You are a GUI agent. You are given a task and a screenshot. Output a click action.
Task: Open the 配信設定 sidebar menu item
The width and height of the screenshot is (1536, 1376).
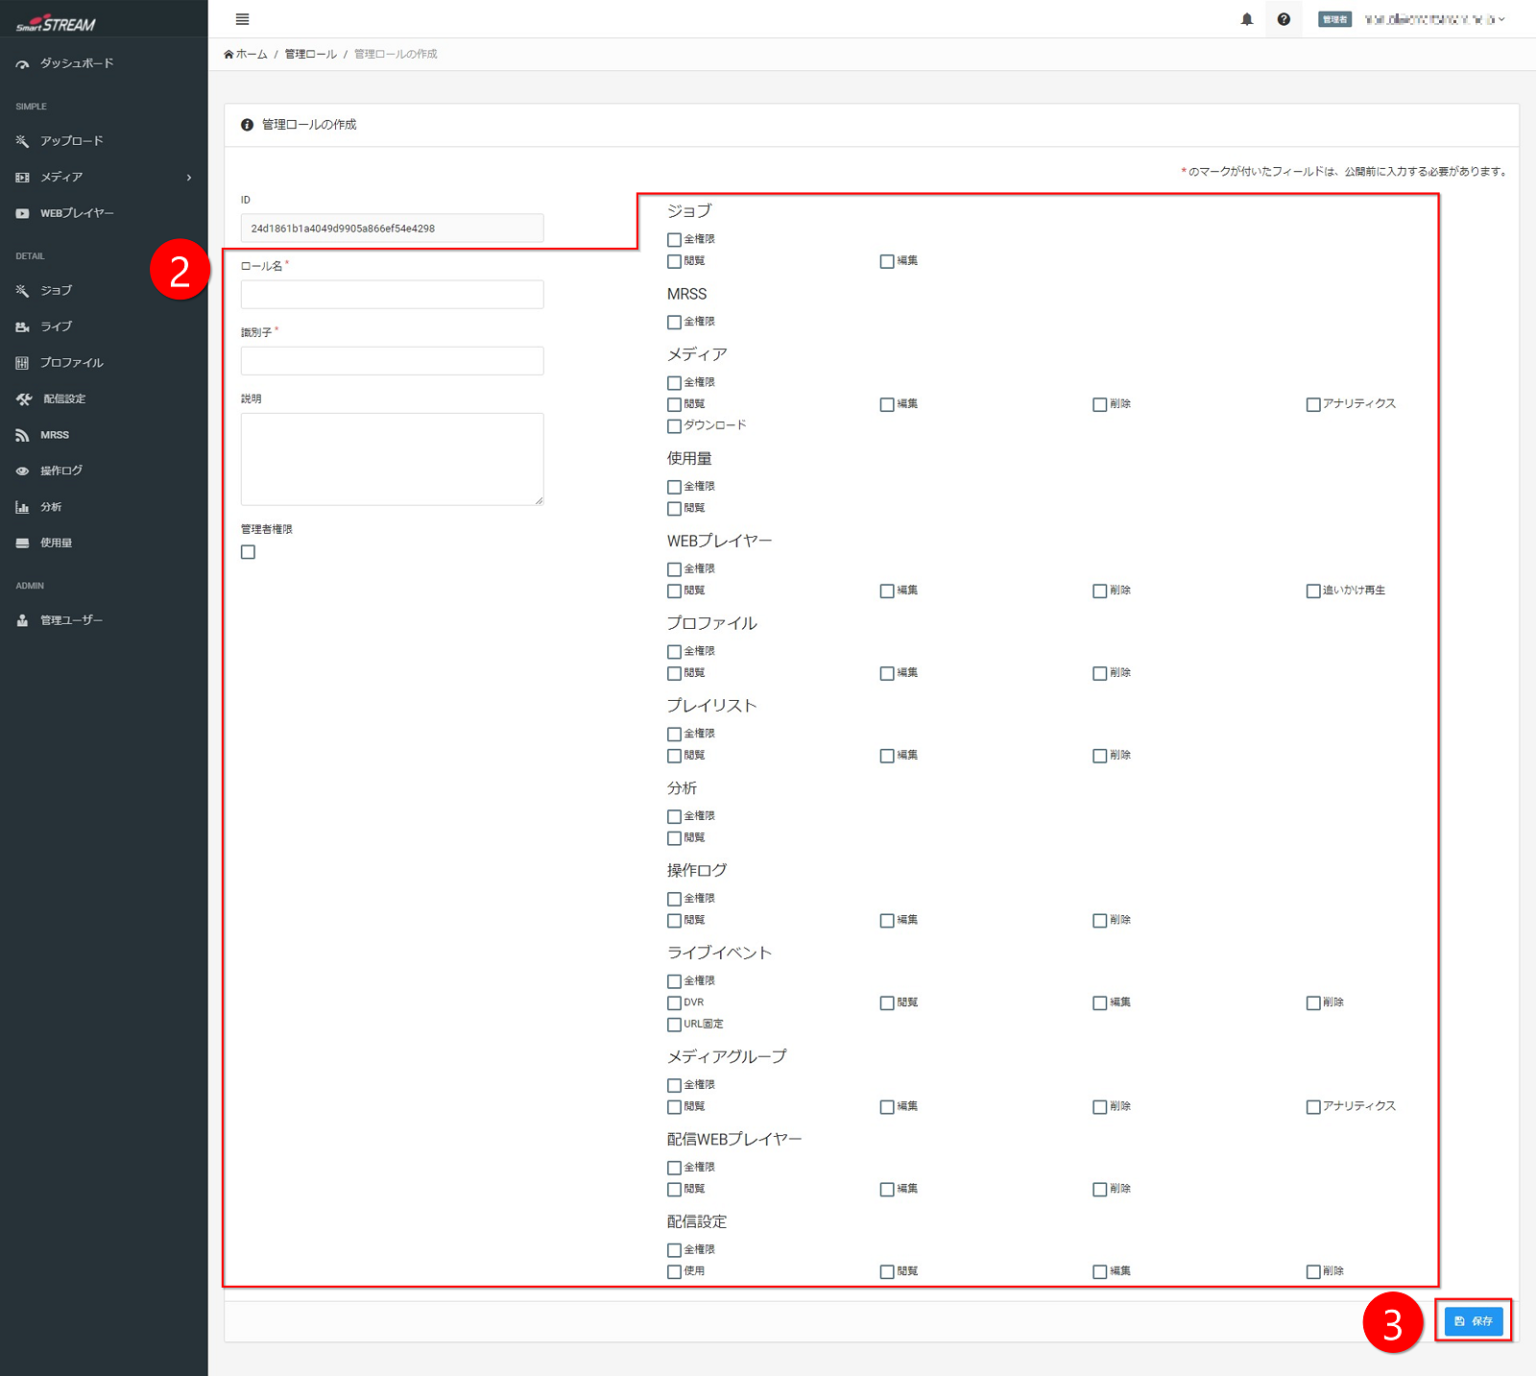(x=64, y=399)
